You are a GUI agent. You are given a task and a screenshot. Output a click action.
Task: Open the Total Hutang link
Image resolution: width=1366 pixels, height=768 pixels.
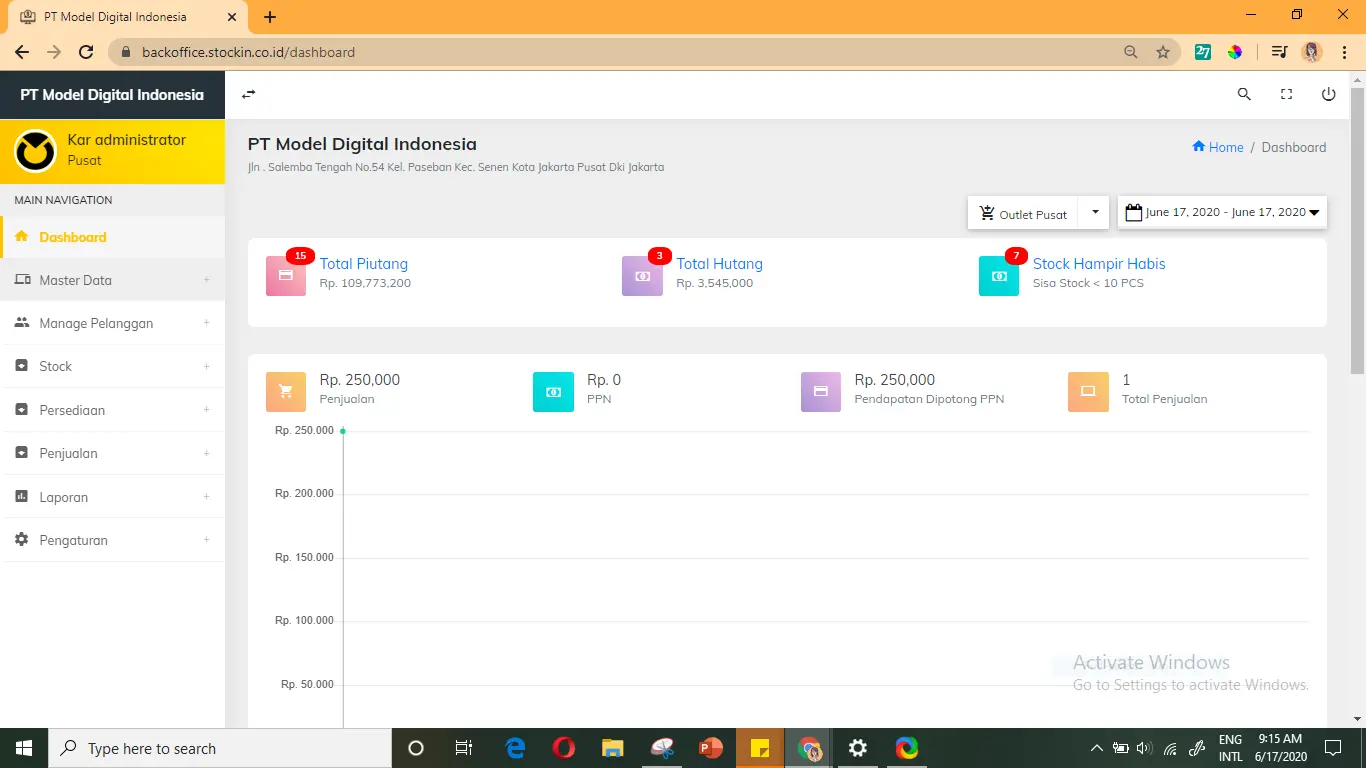(x=720, y=264)
